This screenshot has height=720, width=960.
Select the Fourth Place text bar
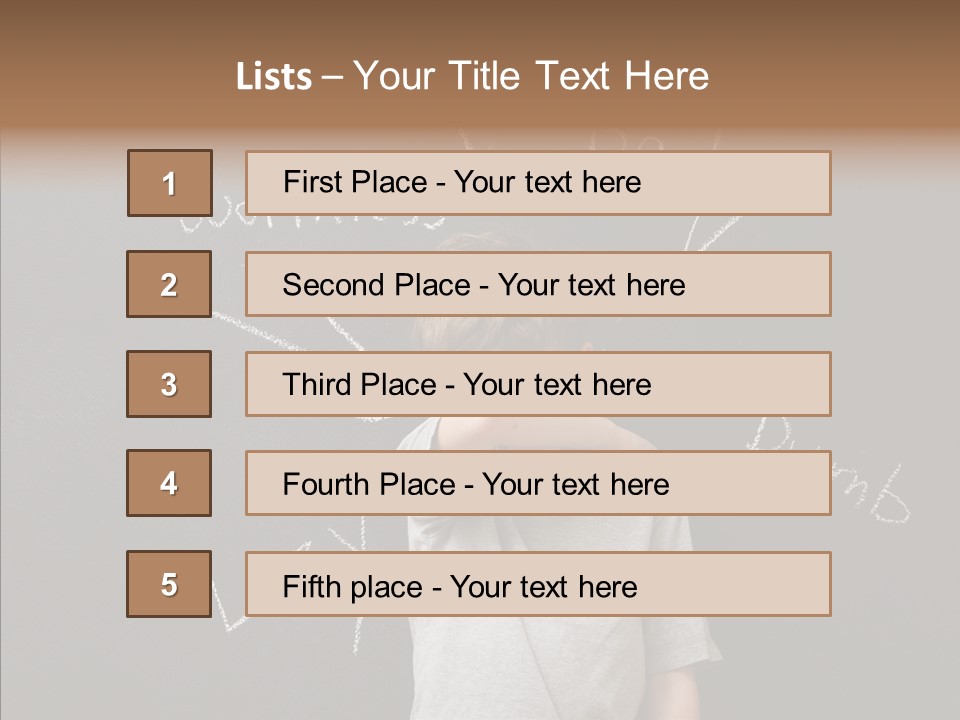(x=538, y=483)
